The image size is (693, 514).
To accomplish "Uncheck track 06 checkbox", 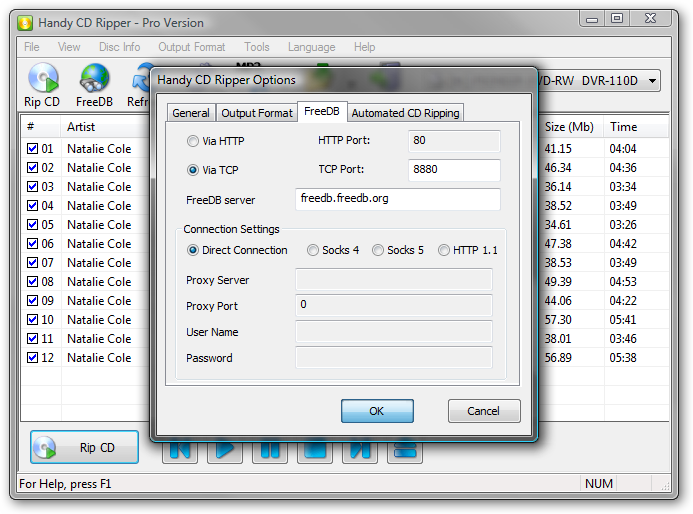I will 32,244.
